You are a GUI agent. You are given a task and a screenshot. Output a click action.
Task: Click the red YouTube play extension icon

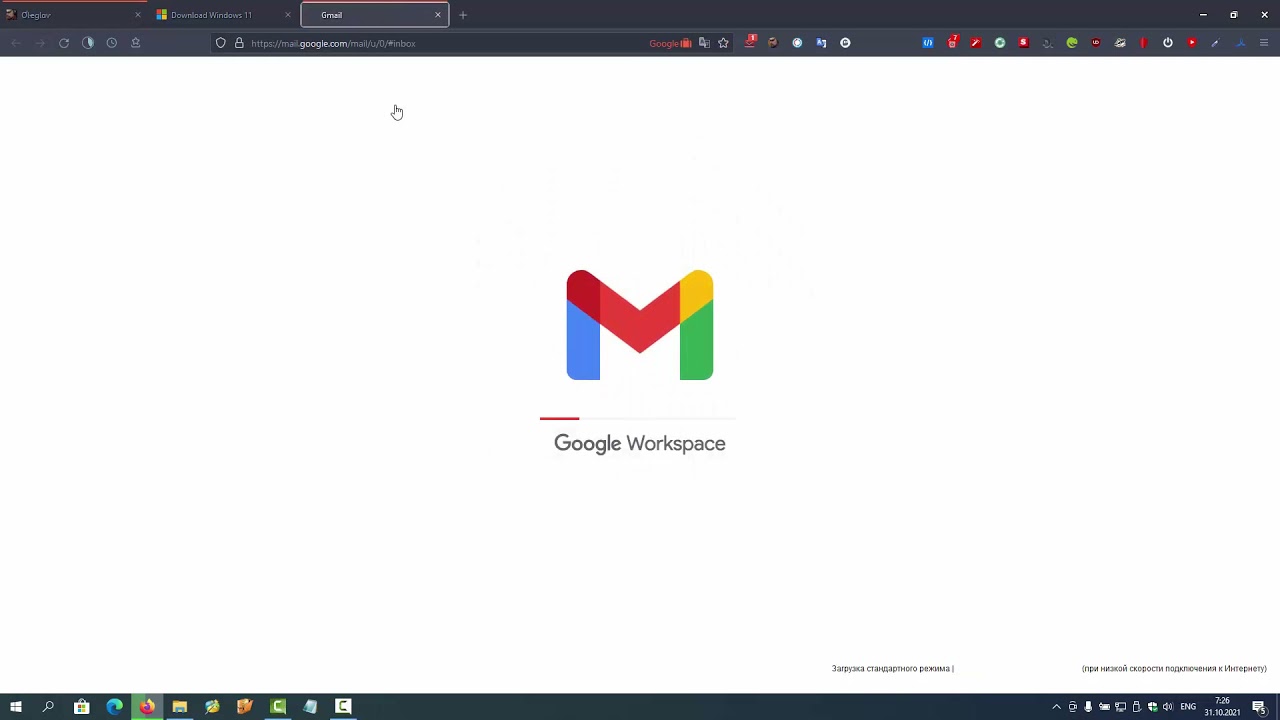click(1192, 43)
